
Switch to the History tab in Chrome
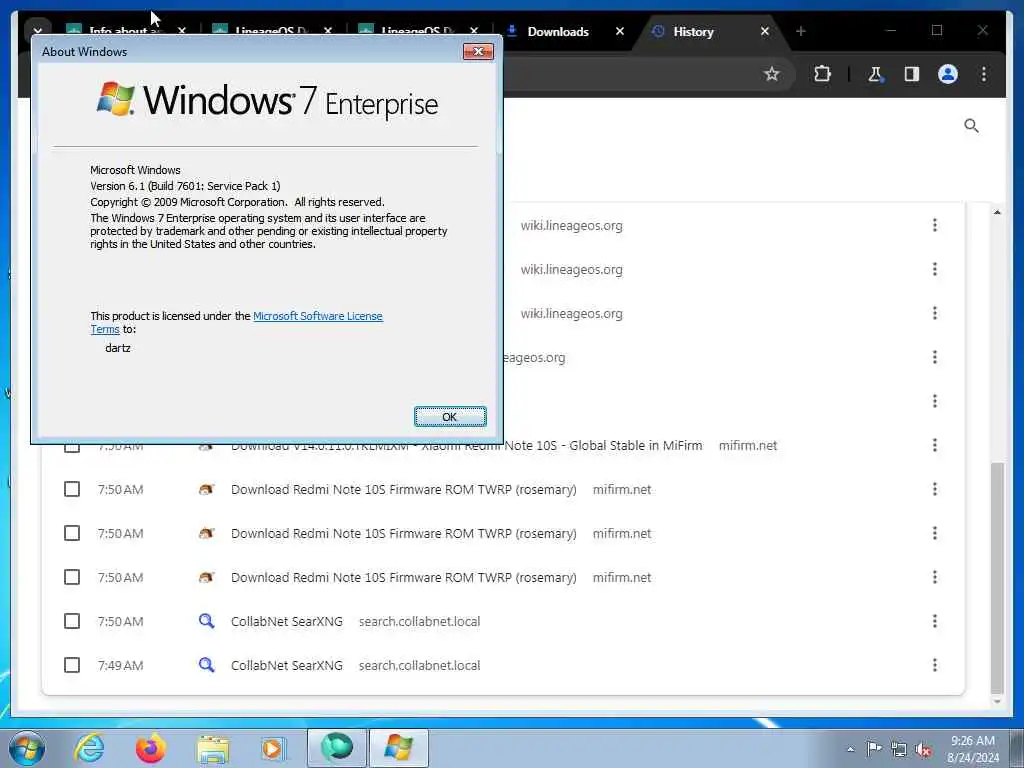click(x=694, y=31)
